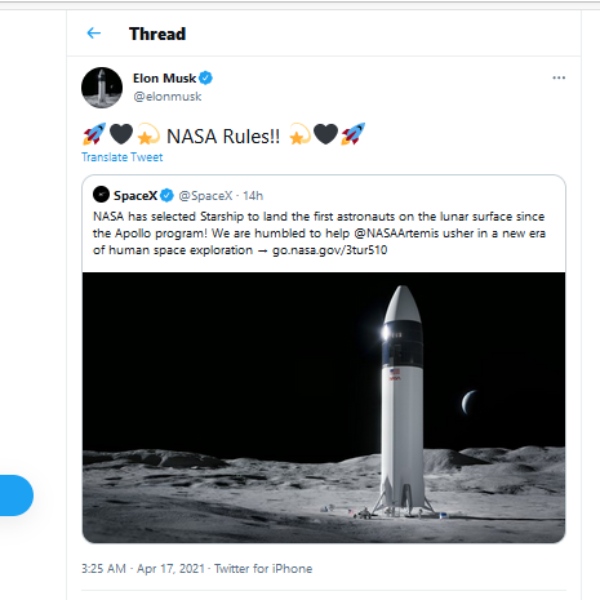Open the @NASAArtemis mention
600x600 pixels.
460,233
